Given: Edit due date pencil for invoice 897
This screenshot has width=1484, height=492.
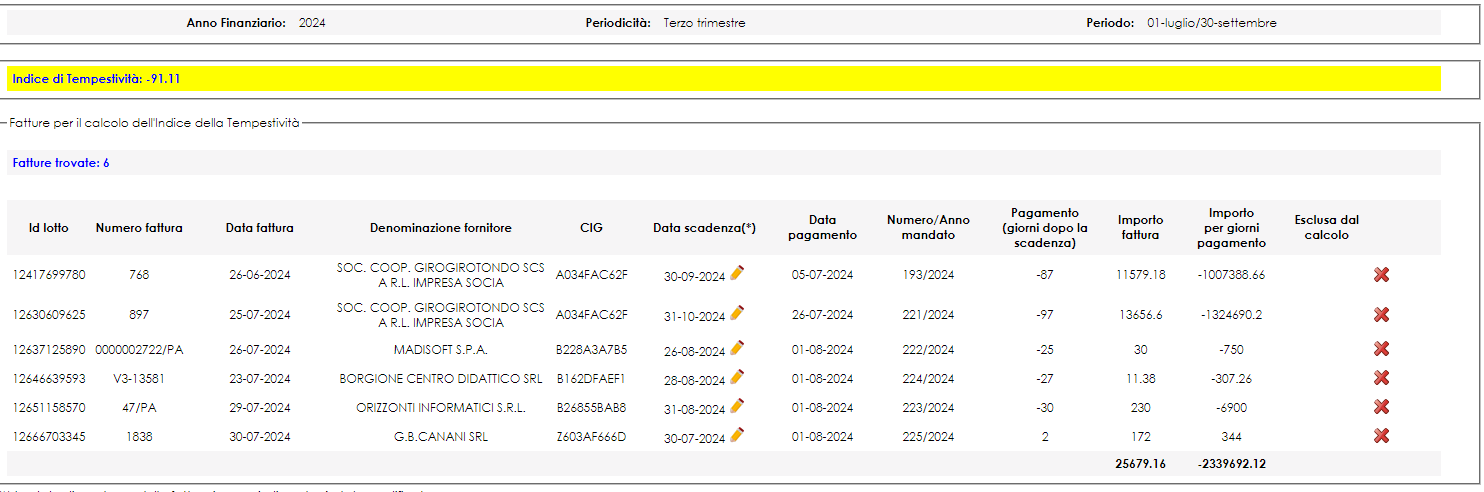Looking at the screenshot, I should pos(737,312).
